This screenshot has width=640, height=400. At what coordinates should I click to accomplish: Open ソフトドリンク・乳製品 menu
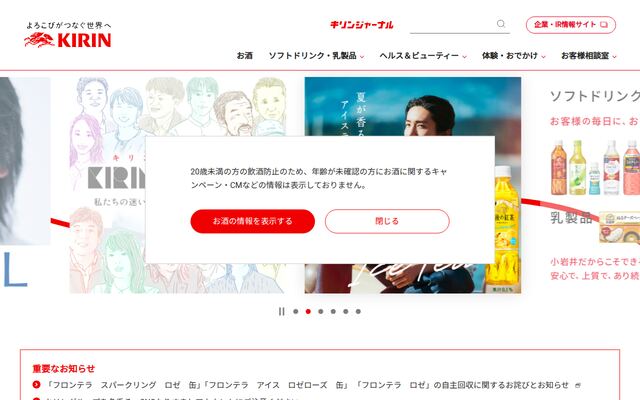(x=313, y=56)
